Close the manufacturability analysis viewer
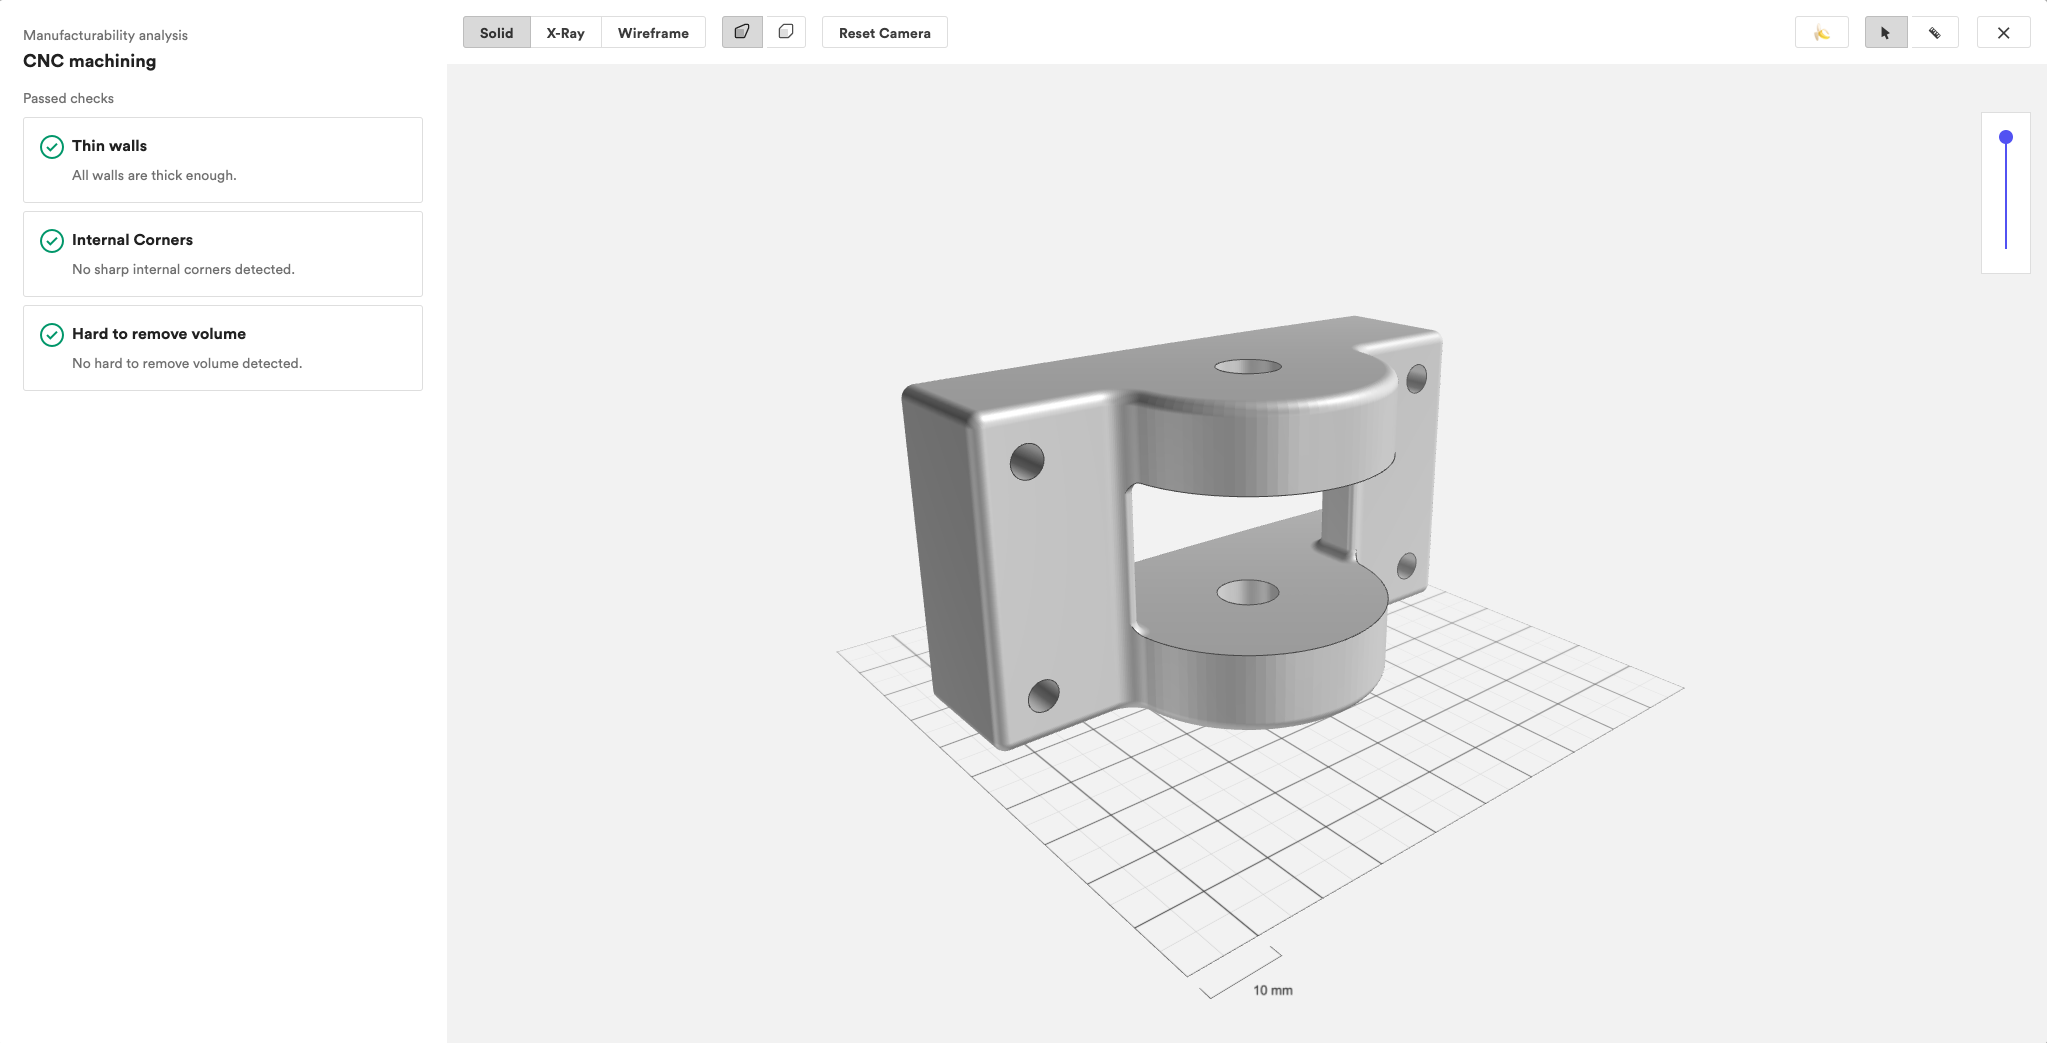Screen dimensions: 2047x1043 tap(2003, 33)
